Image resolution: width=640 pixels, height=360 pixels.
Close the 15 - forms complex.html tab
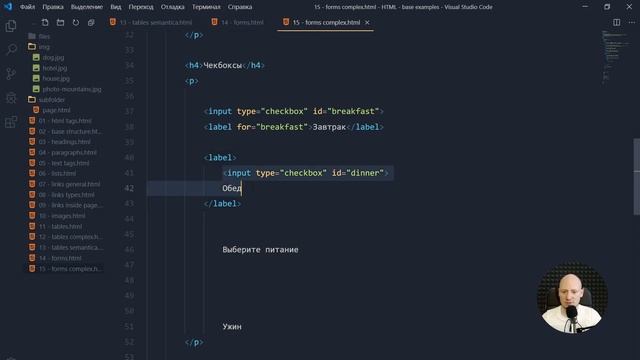click(x=367, y=22)
